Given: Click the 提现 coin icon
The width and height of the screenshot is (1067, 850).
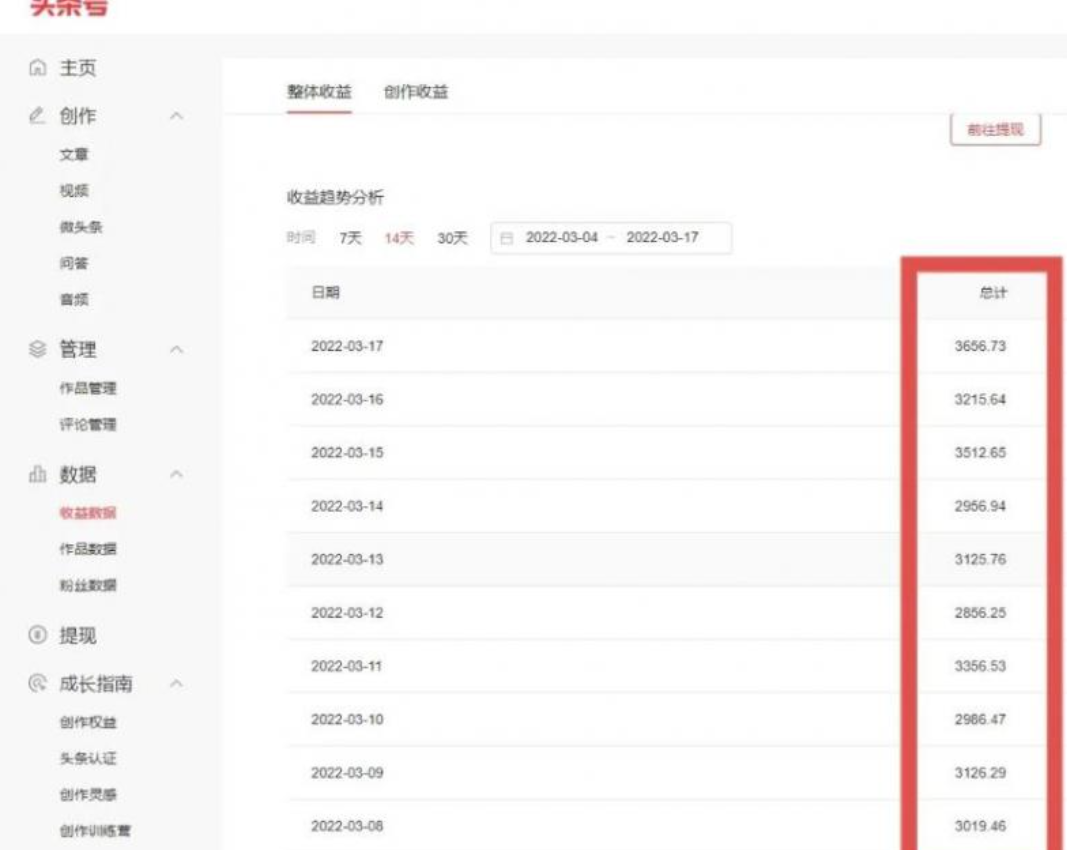Looking at the screenshot, I should tap(37, 635).
